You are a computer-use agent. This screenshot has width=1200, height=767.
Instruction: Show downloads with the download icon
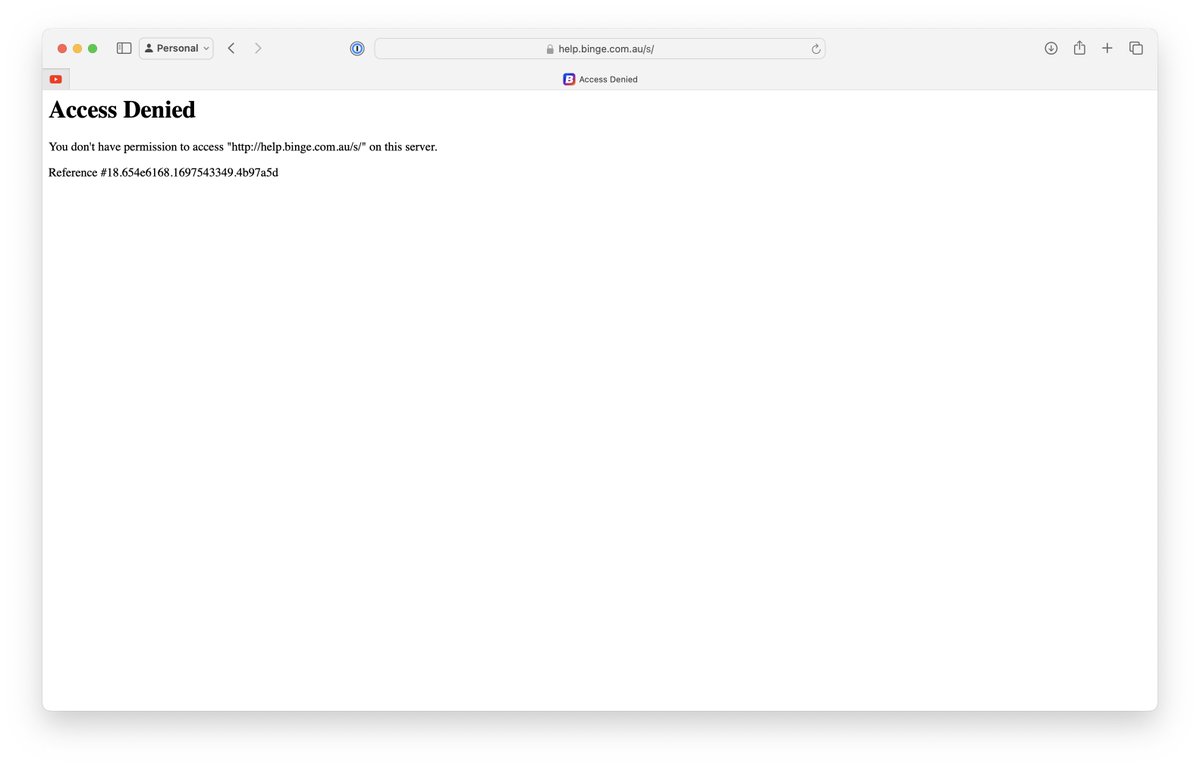(x=1051, y=48)
